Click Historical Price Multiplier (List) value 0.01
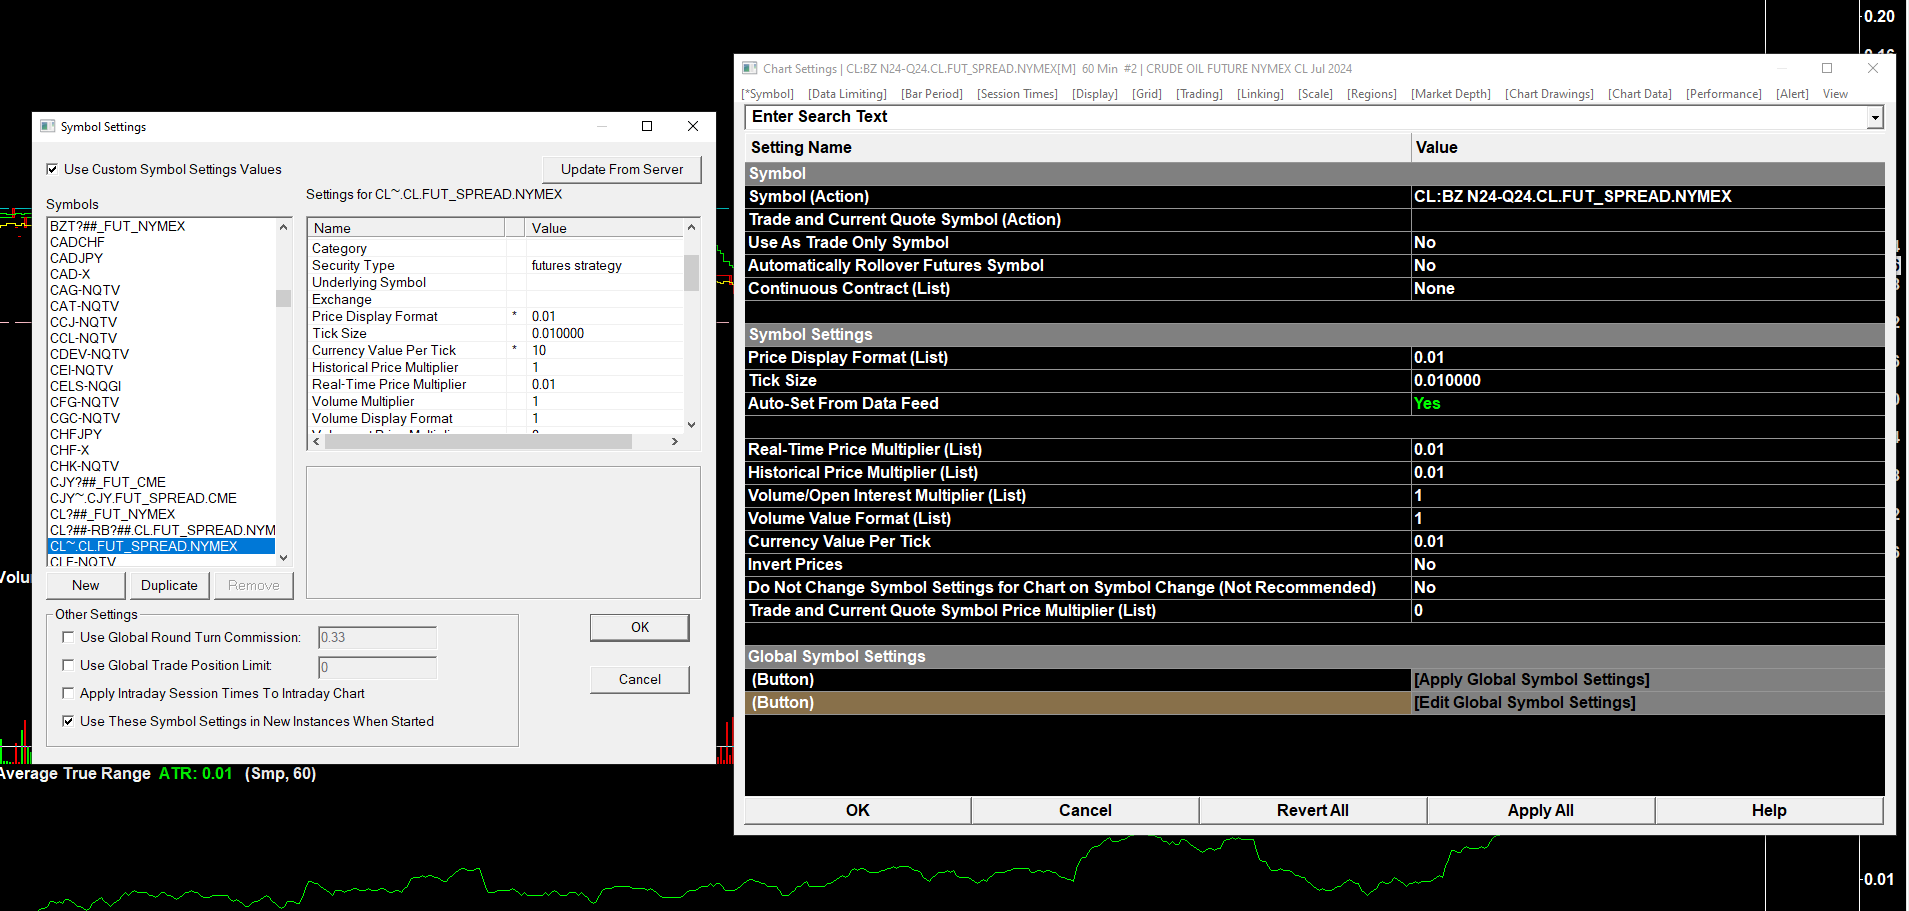This screenshot has height=911, width=1909. click(1429, 473)
